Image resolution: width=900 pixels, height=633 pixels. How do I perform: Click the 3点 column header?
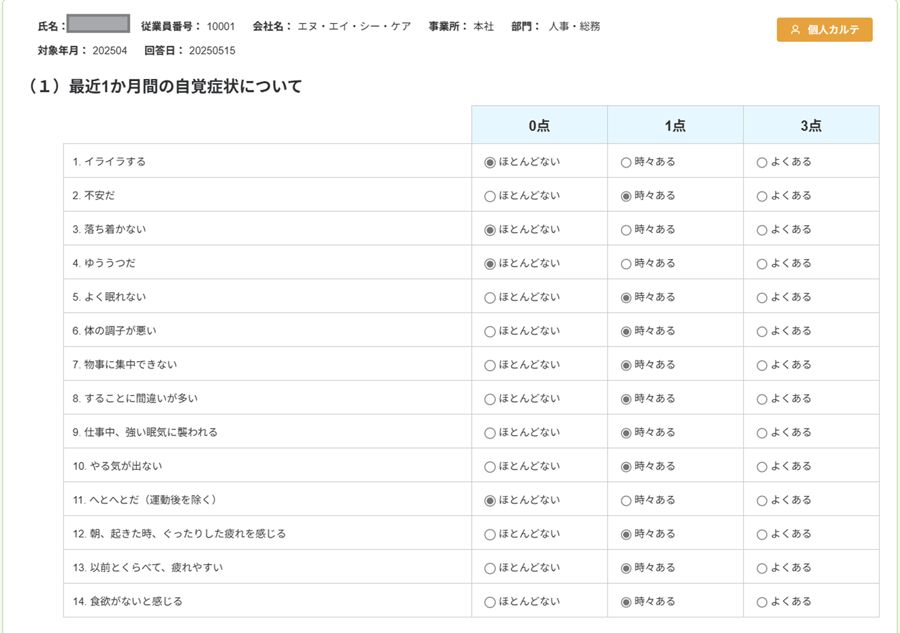point(811,126)
